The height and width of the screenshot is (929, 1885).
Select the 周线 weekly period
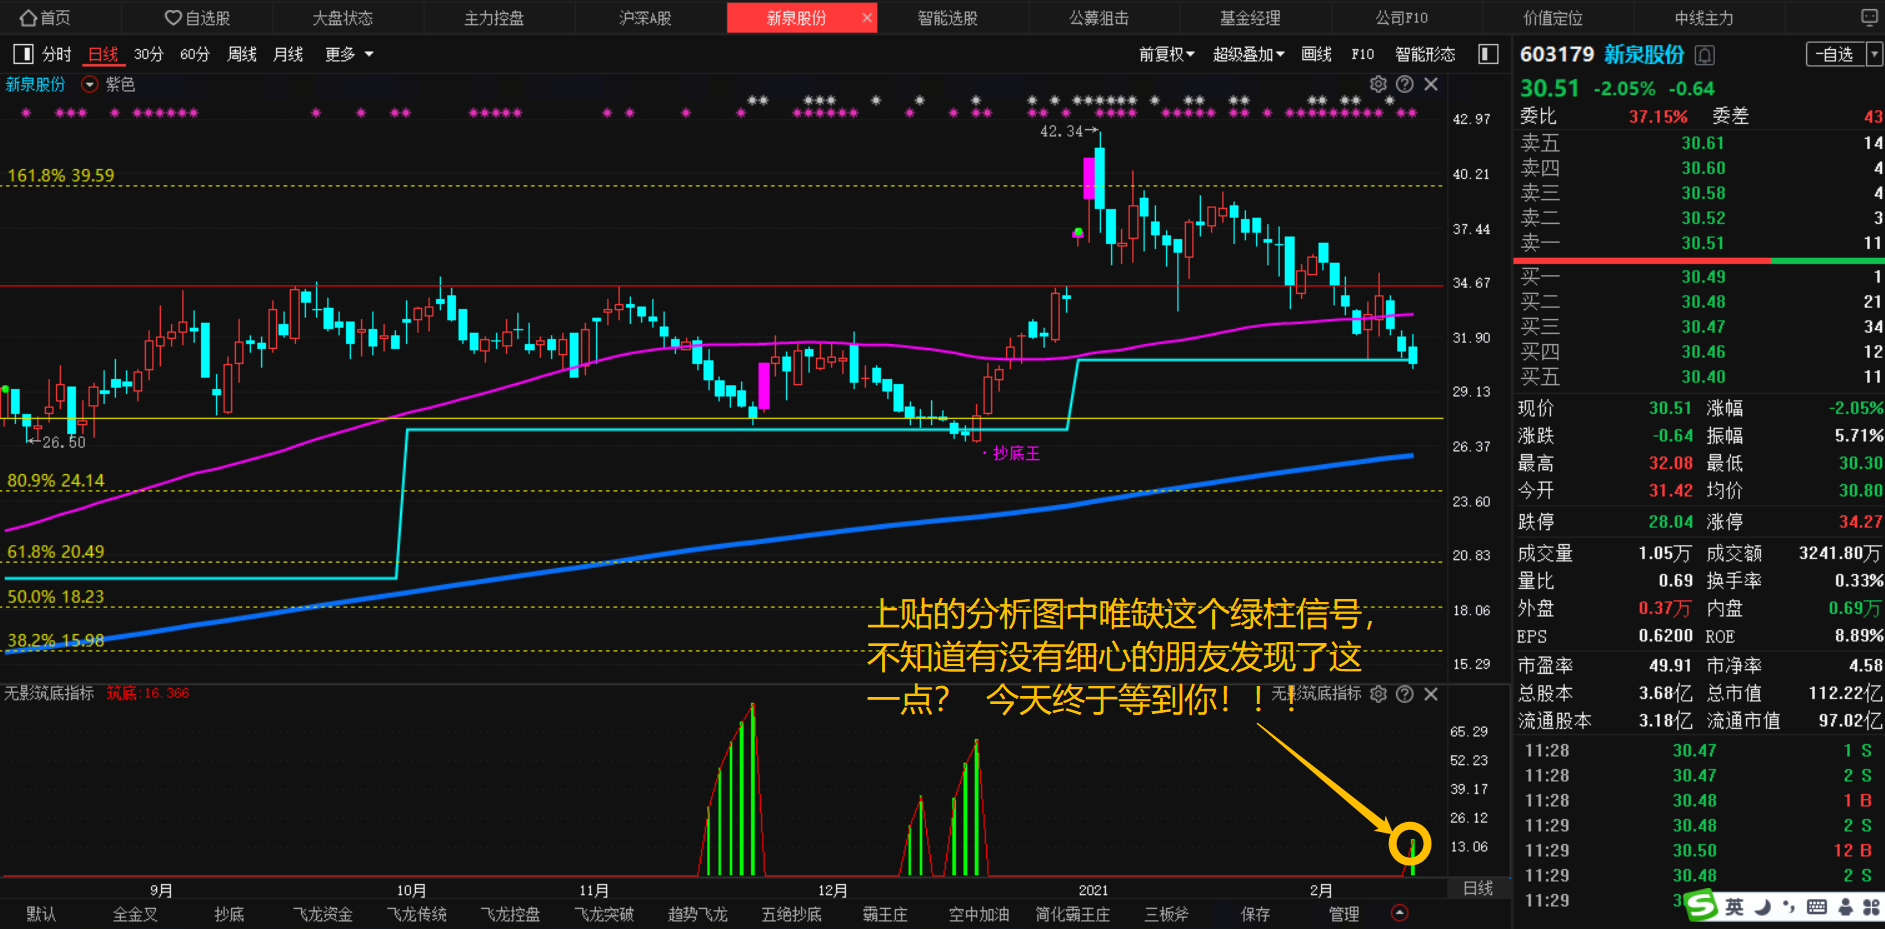point(242,54)
